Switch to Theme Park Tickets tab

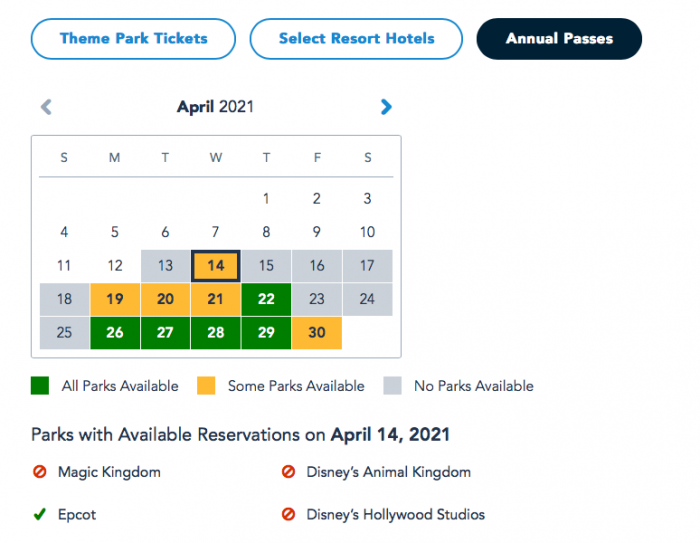pos(133,39)
